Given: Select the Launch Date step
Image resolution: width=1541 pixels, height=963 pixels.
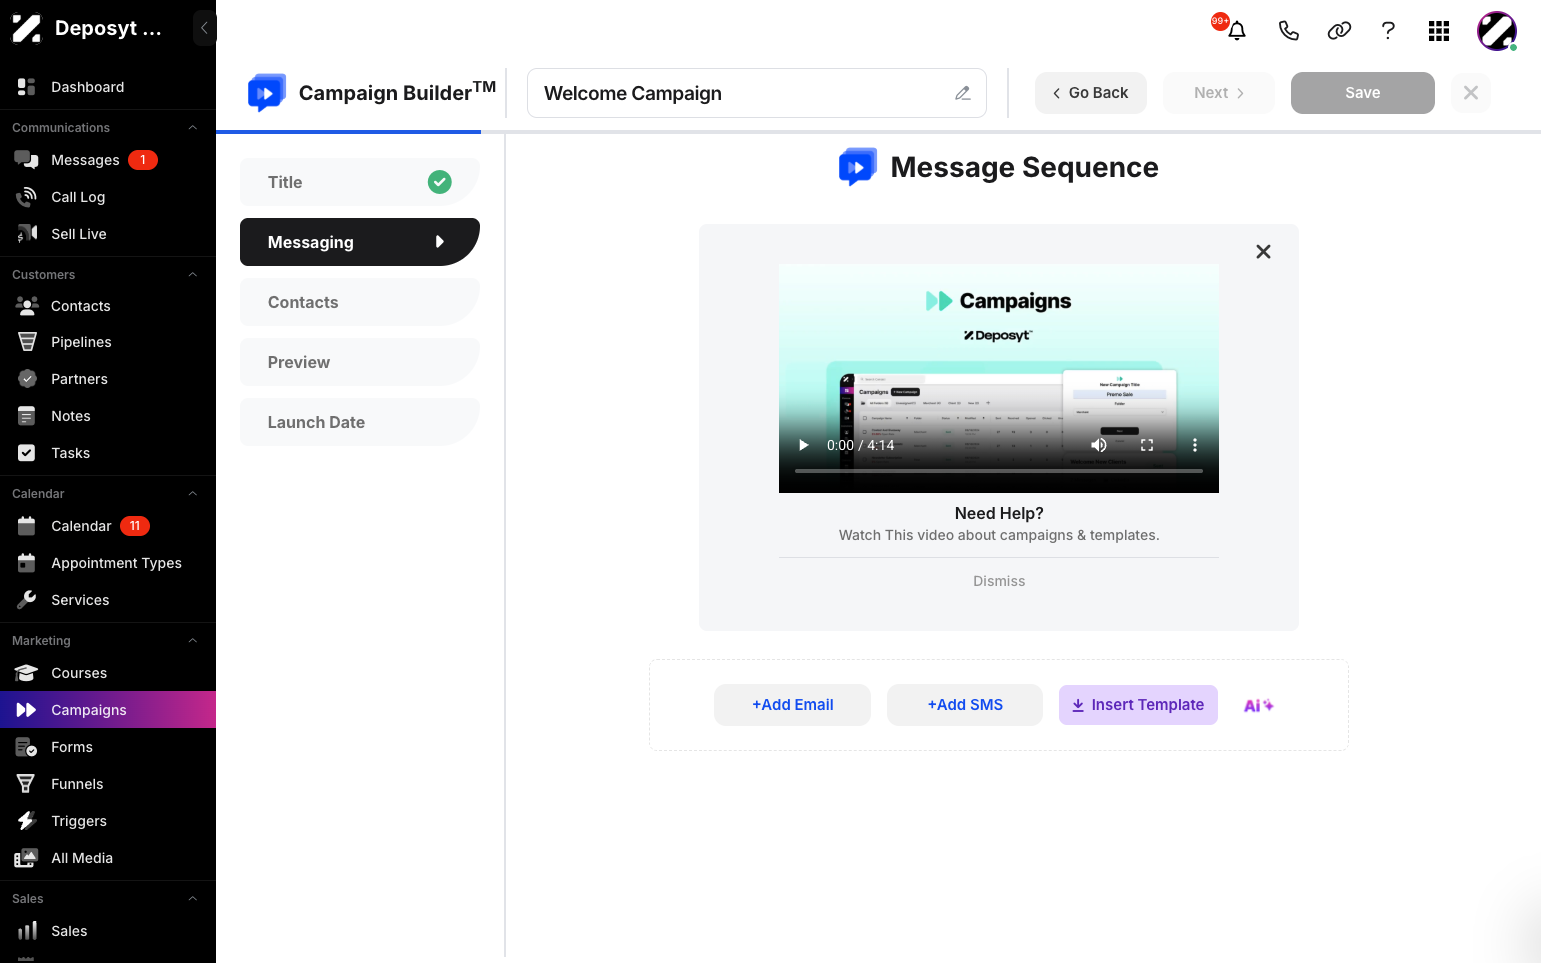Looking at the screenshot, I should [x=360, y=422].
